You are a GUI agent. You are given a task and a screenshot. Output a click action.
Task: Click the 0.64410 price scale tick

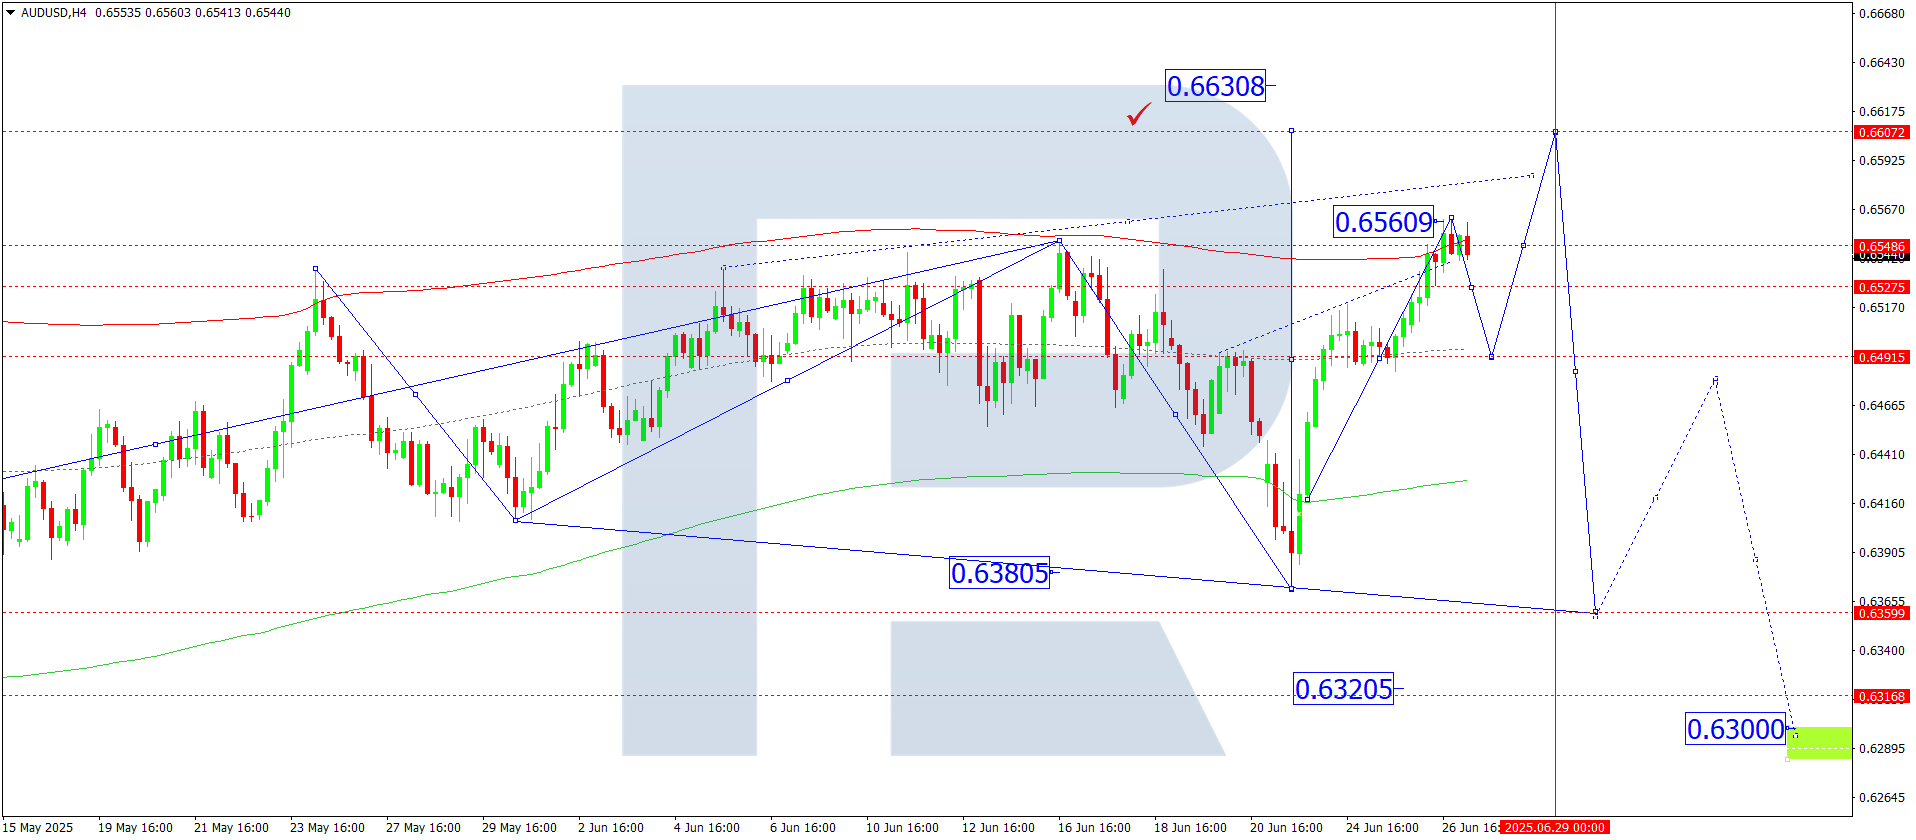coord(1881,454)
